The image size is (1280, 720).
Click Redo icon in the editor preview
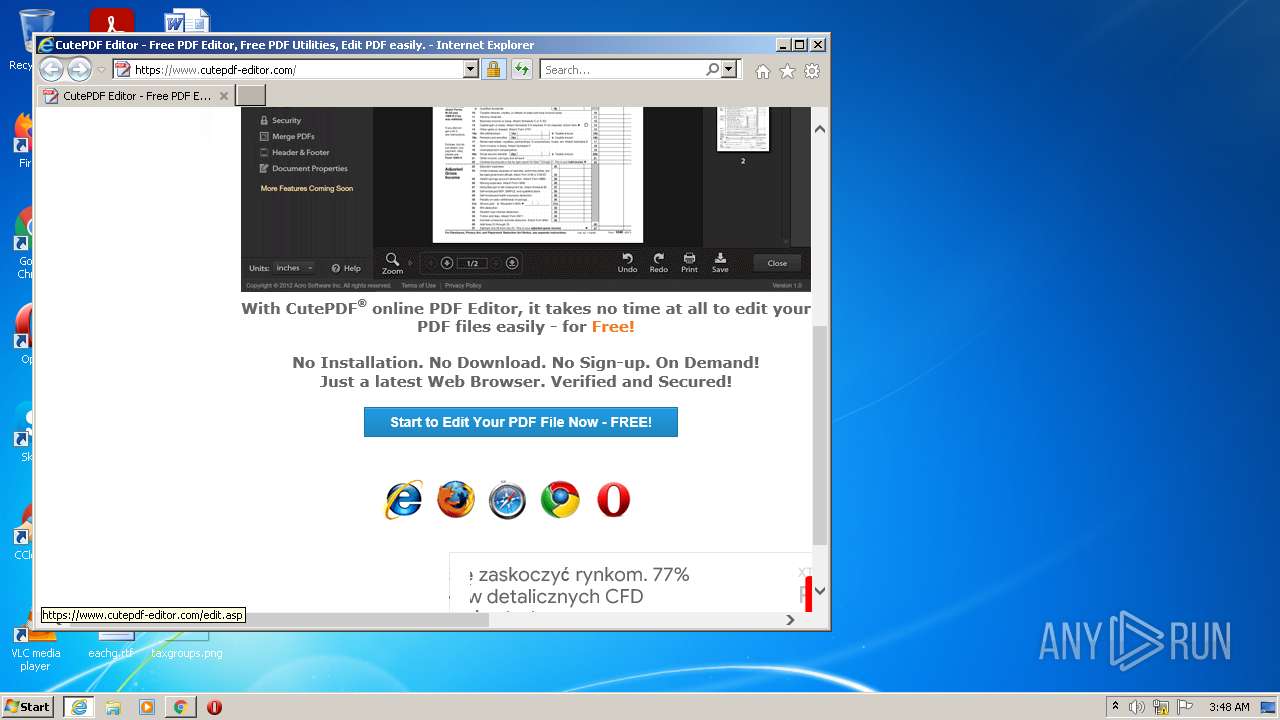(658, 263)
